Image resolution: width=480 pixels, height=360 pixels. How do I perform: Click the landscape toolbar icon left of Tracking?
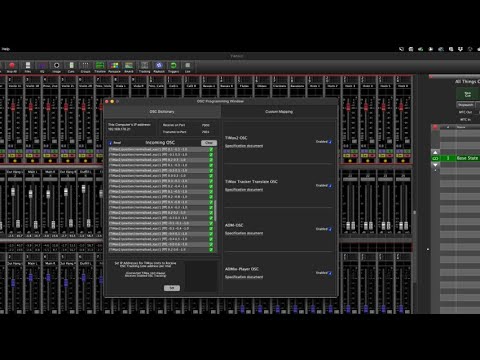tap(129, 66)
